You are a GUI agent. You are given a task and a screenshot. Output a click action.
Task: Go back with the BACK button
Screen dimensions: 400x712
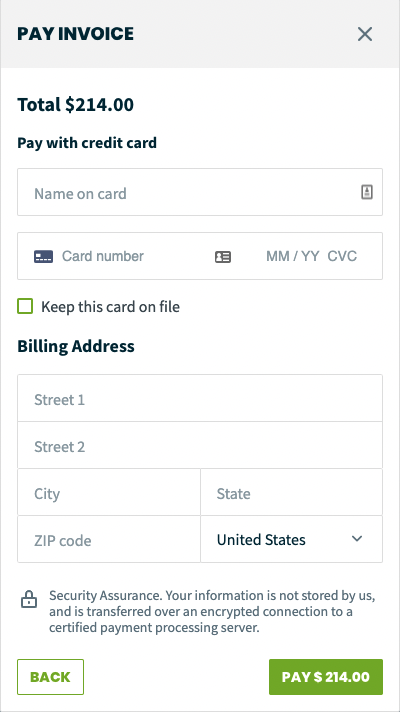pos(50,677)
